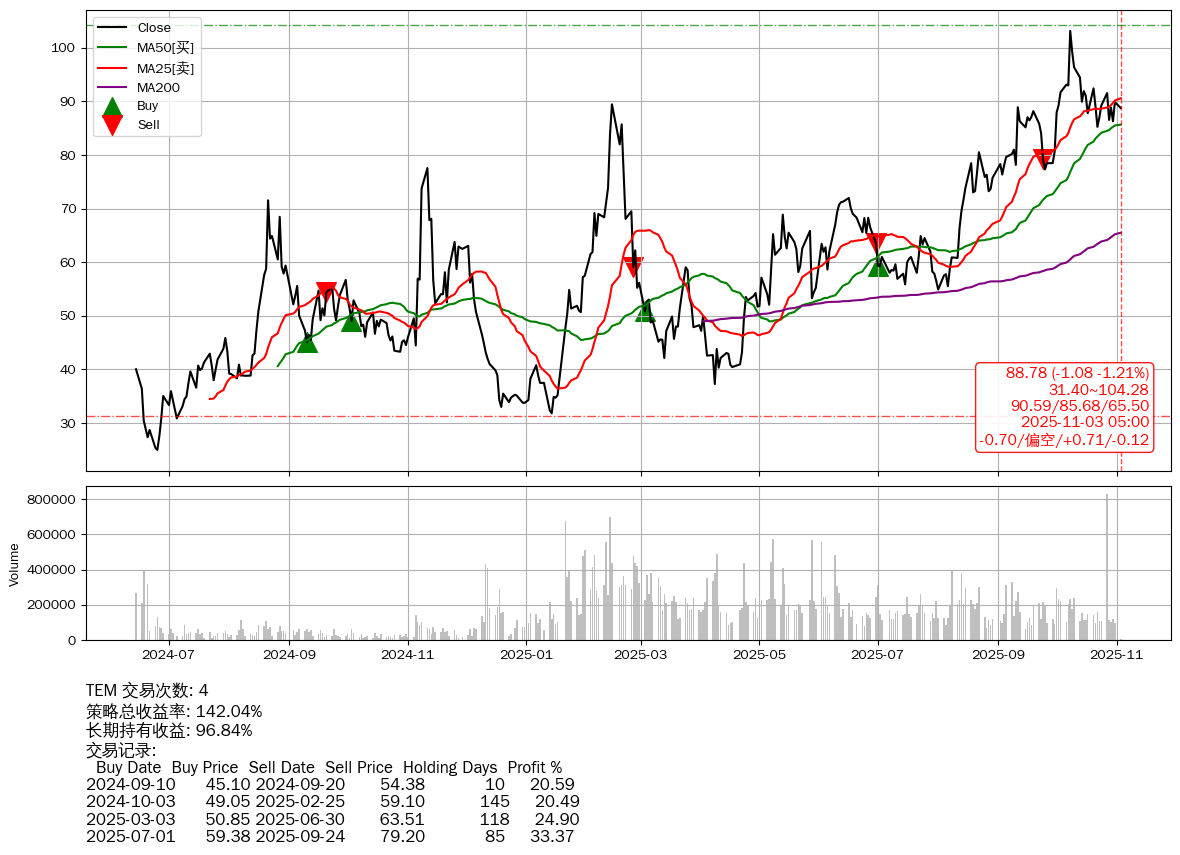This screenshot has height=855, width=1180.
Task: Click the red Sell triangle in legend
Action: click(113, 125)
